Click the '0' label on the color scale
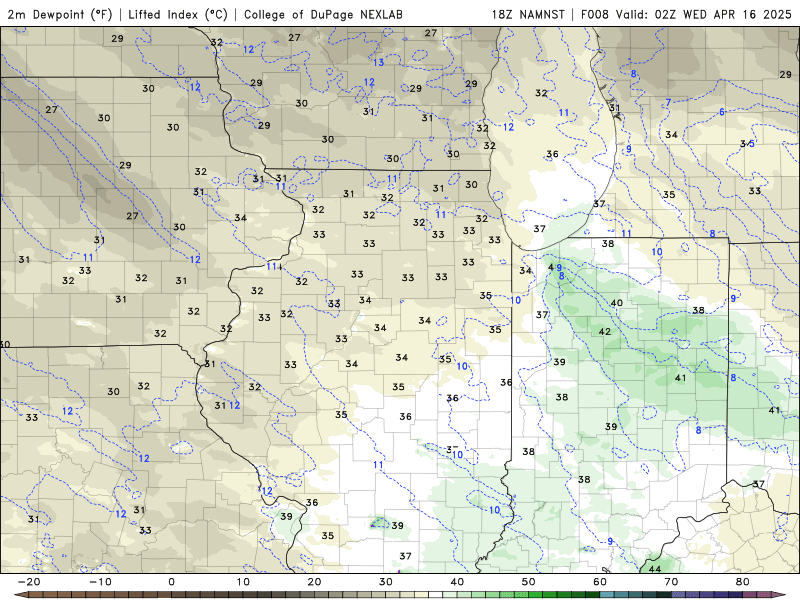The height and width of the screenshot is (600, 800). pos(171,582)
